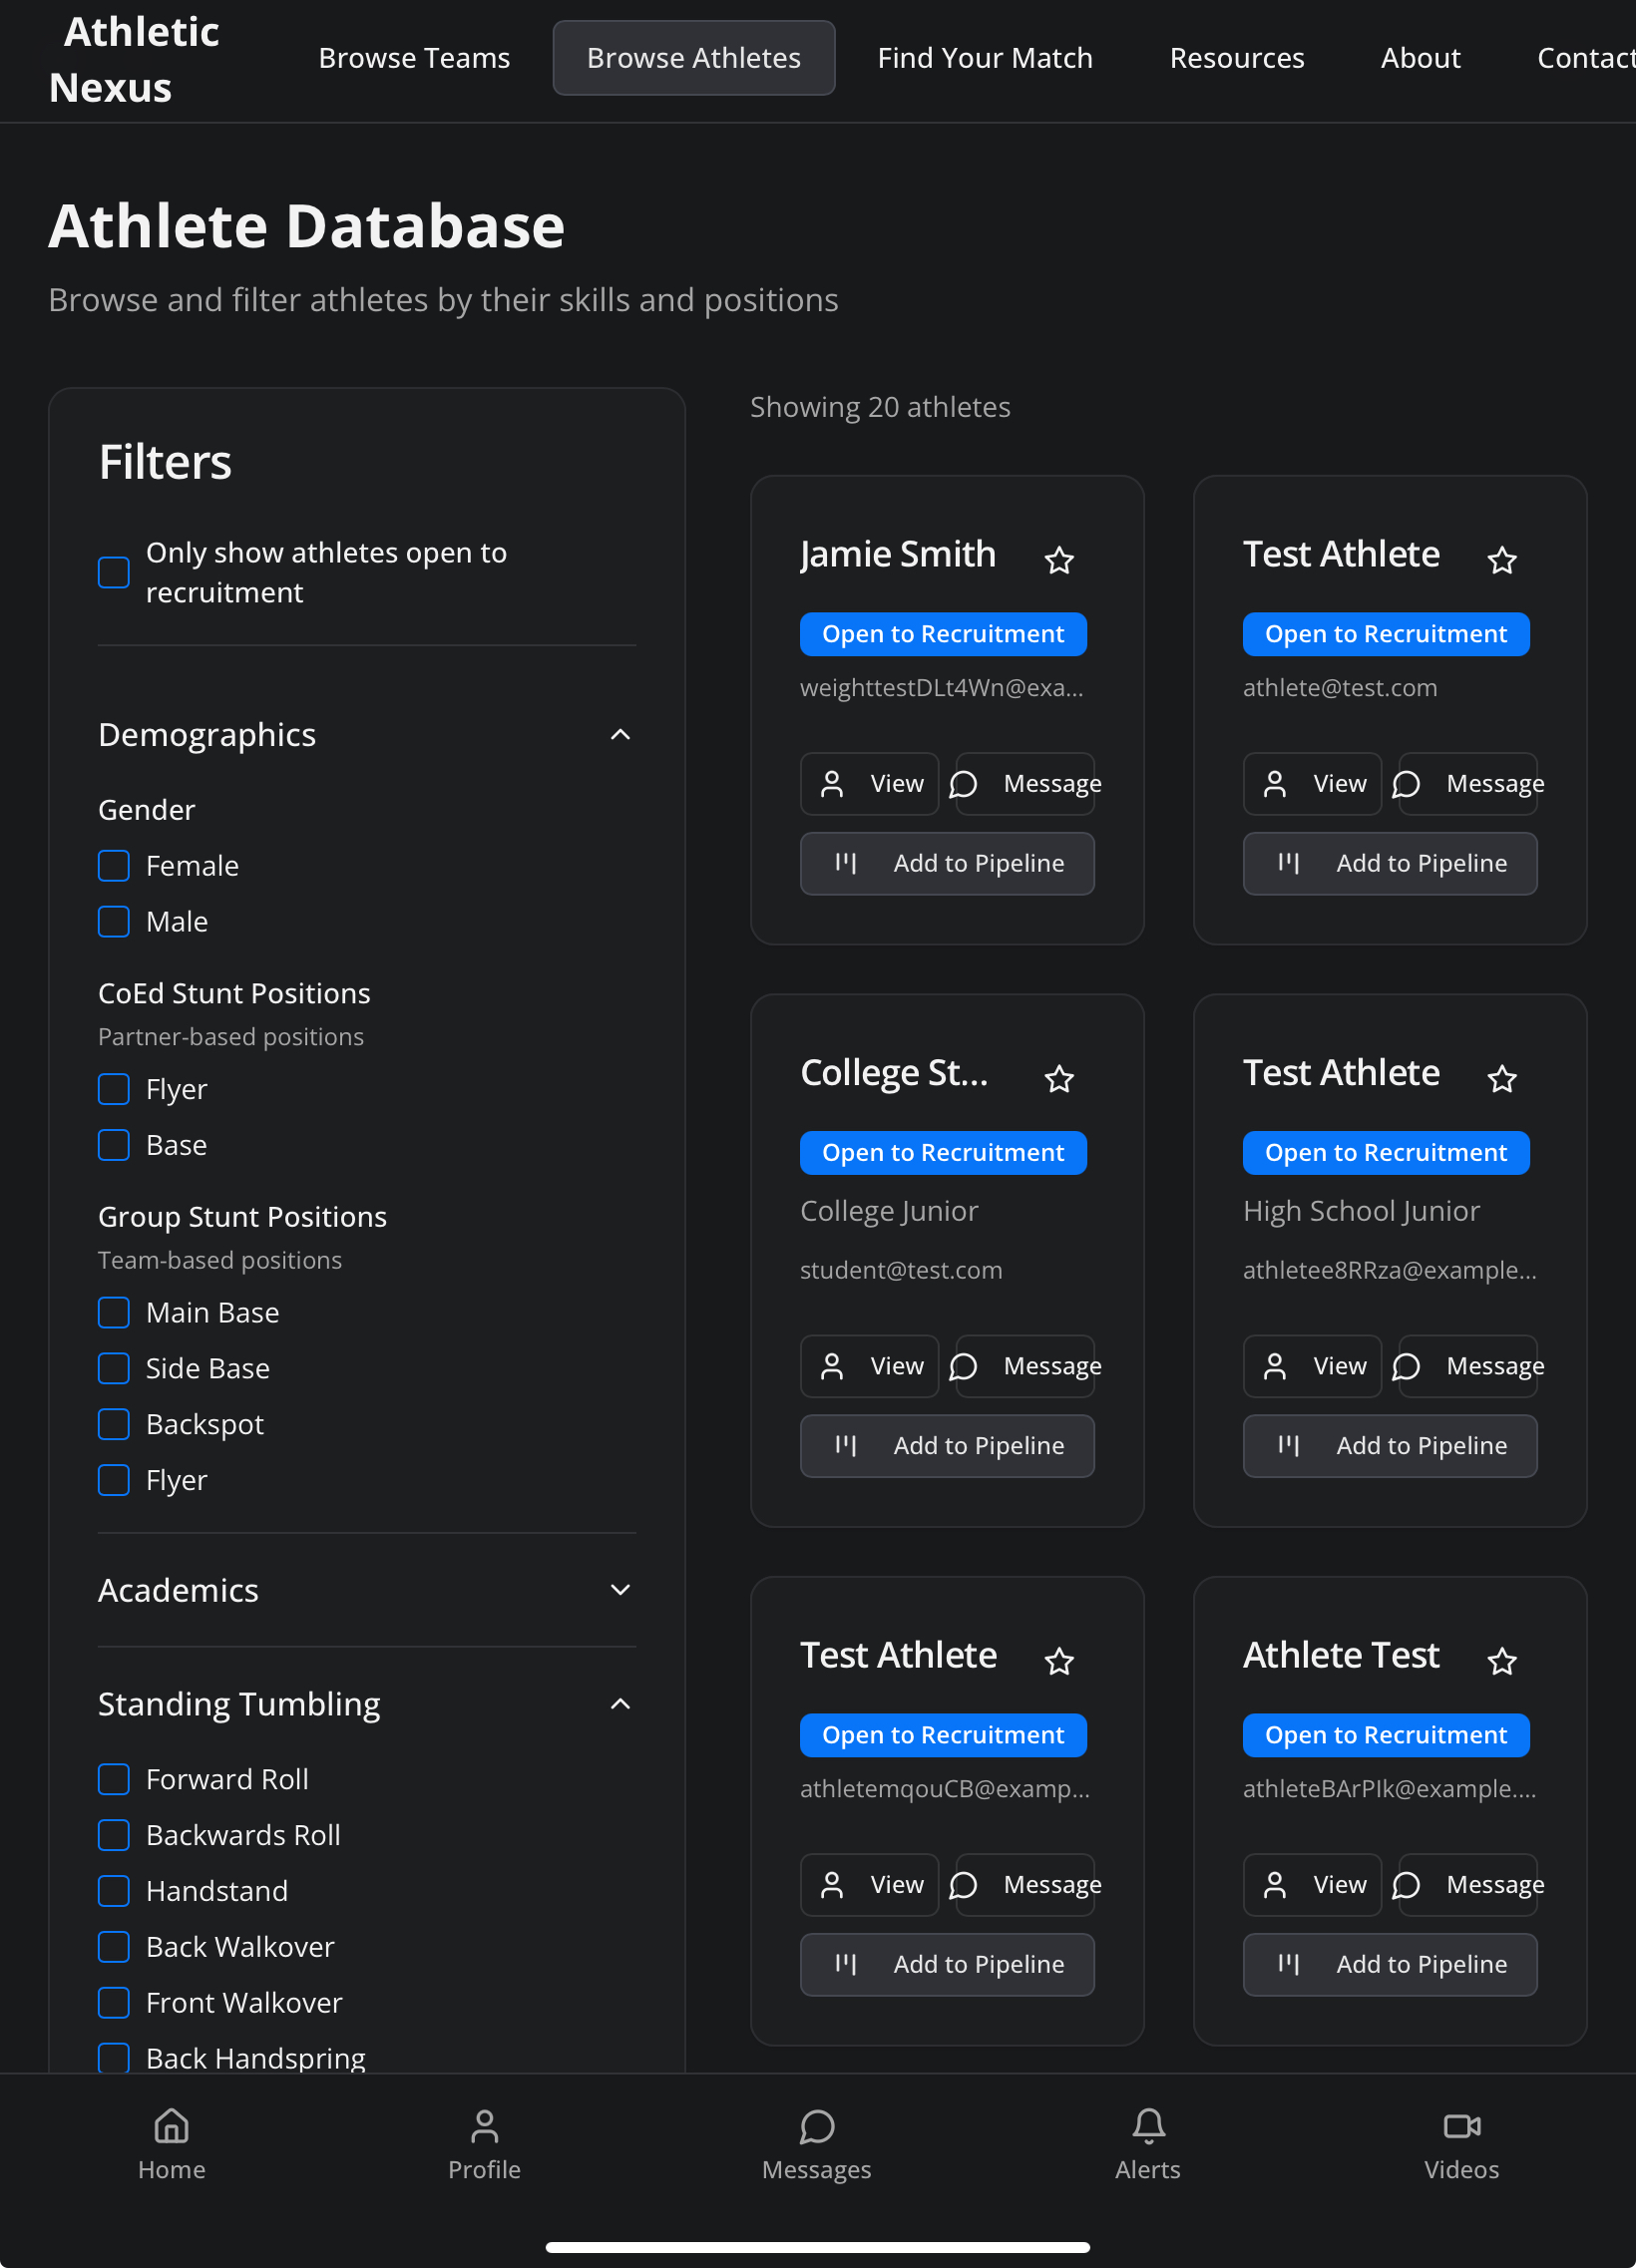The height and width of the screenshot is (2268, 1636).
Task: Go to Profile in bottom navigation
Action: (x=484, y=2144)
